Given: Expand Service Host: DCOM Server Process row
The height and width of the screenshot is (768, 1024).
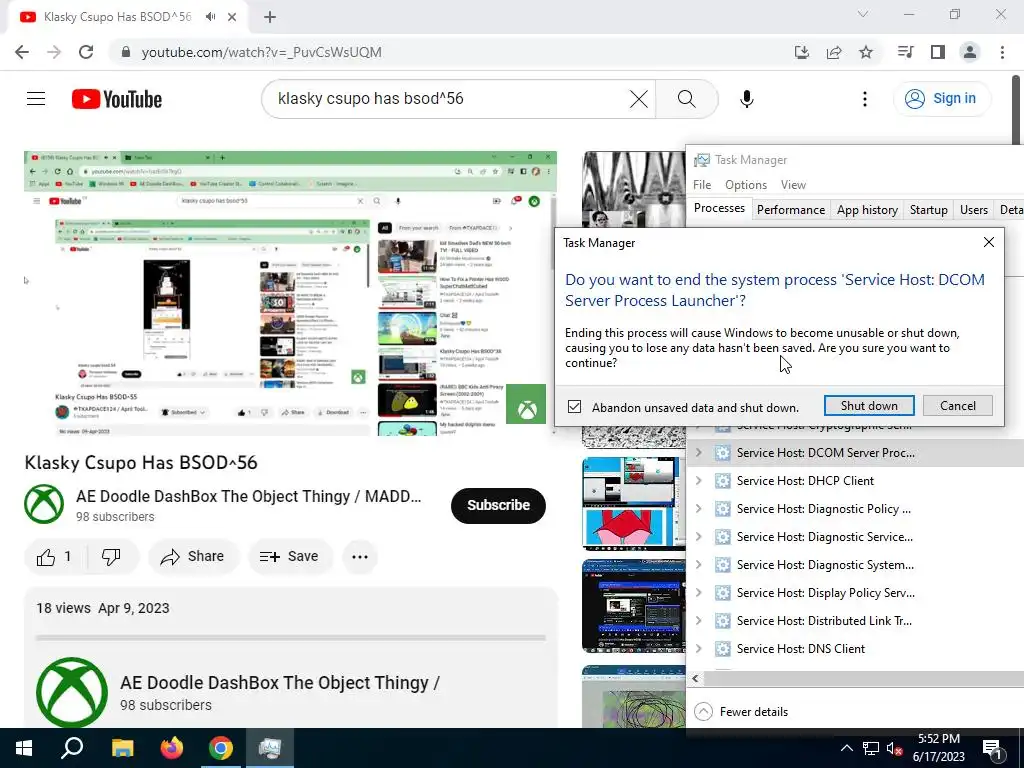Looking at the screenshot, I should [x=698, y=453].
